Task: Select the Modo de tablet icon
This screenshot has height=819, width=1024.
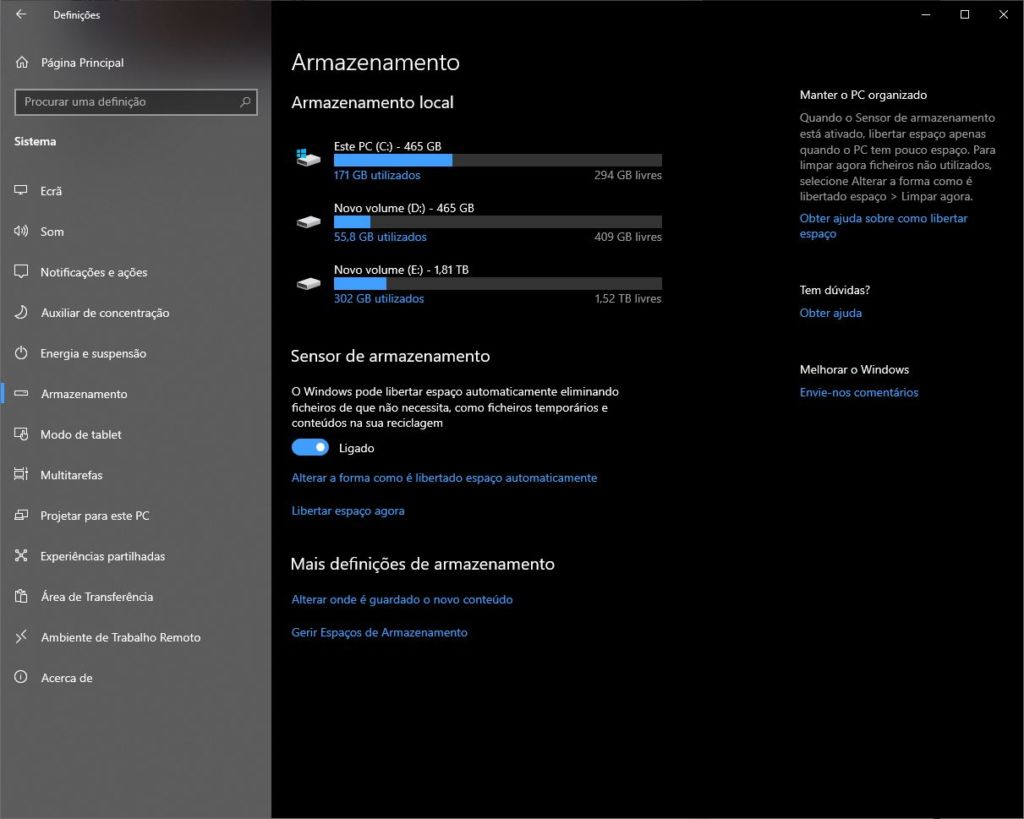Action: (21, 434)
